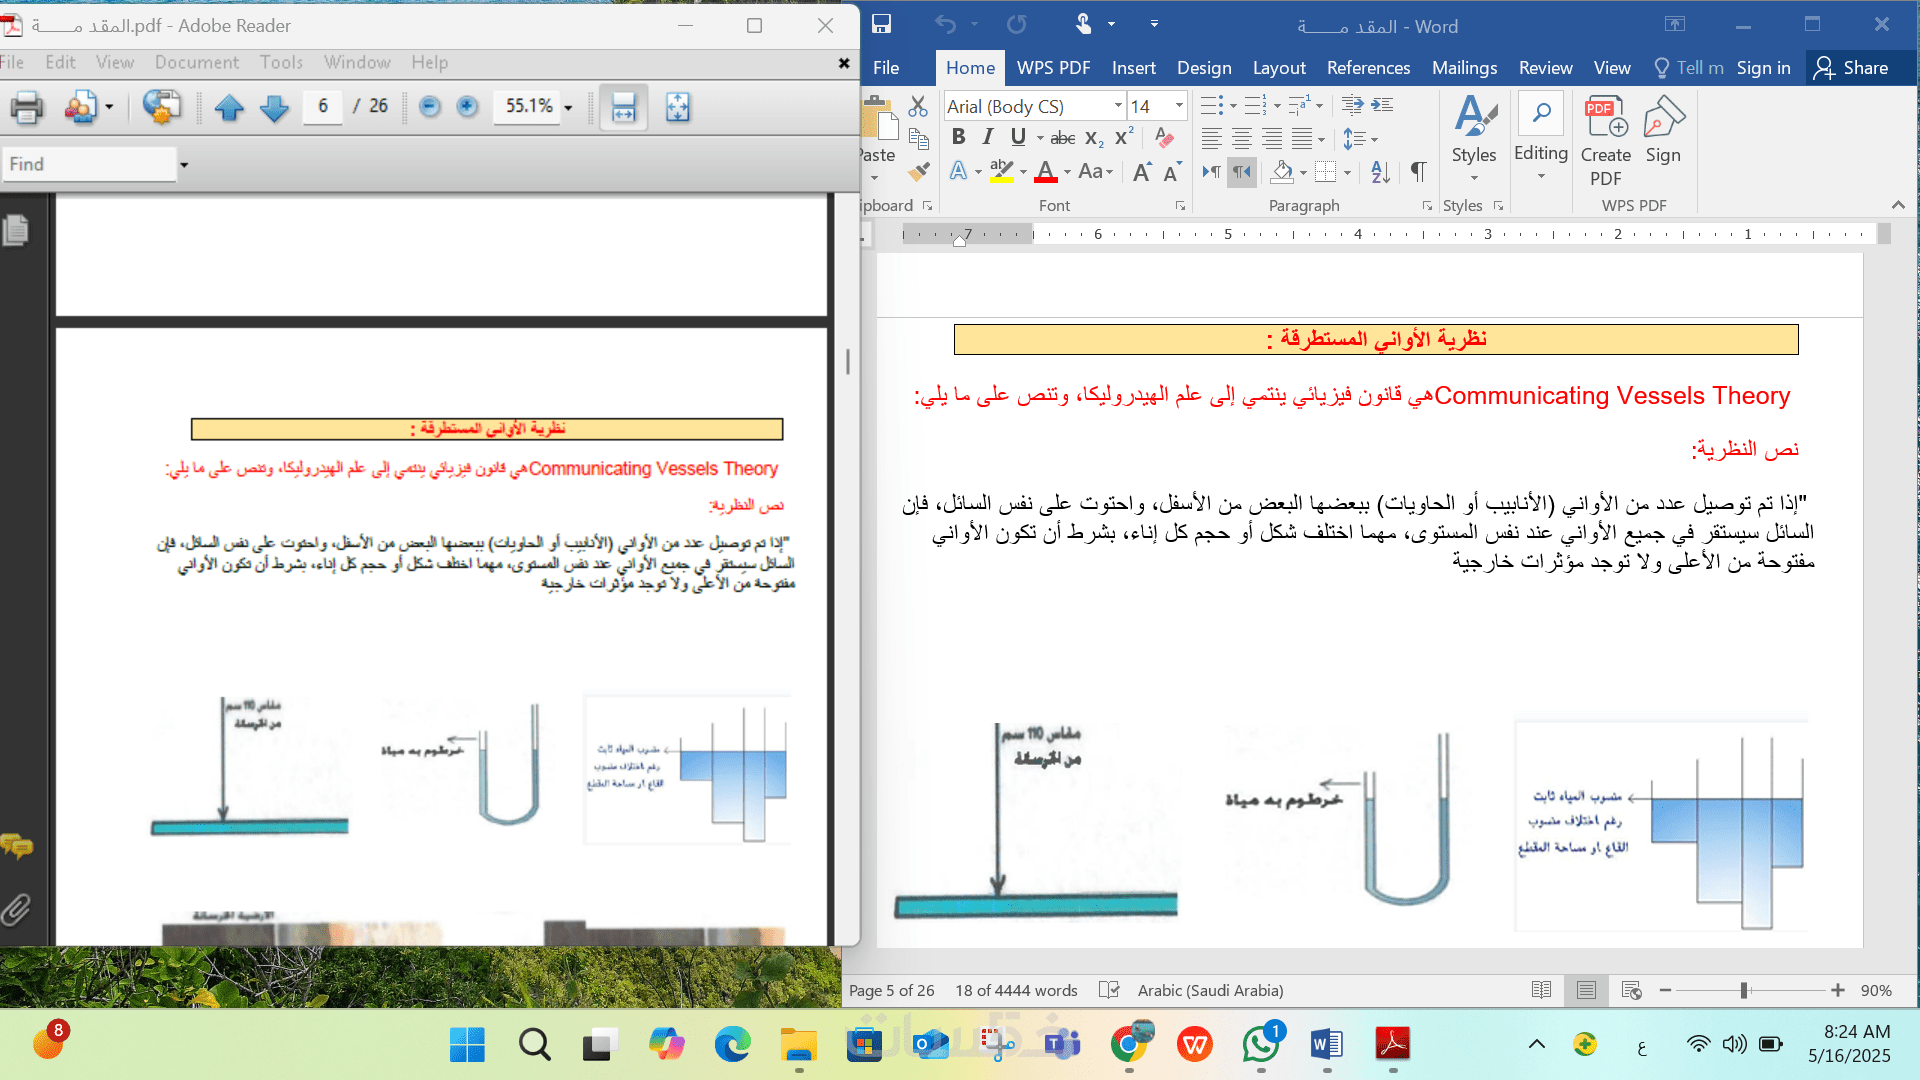The image size is (1920, 1080).
Task: Click the Clear All Formatting eraser icon
Action: (x=1163, y=137)
